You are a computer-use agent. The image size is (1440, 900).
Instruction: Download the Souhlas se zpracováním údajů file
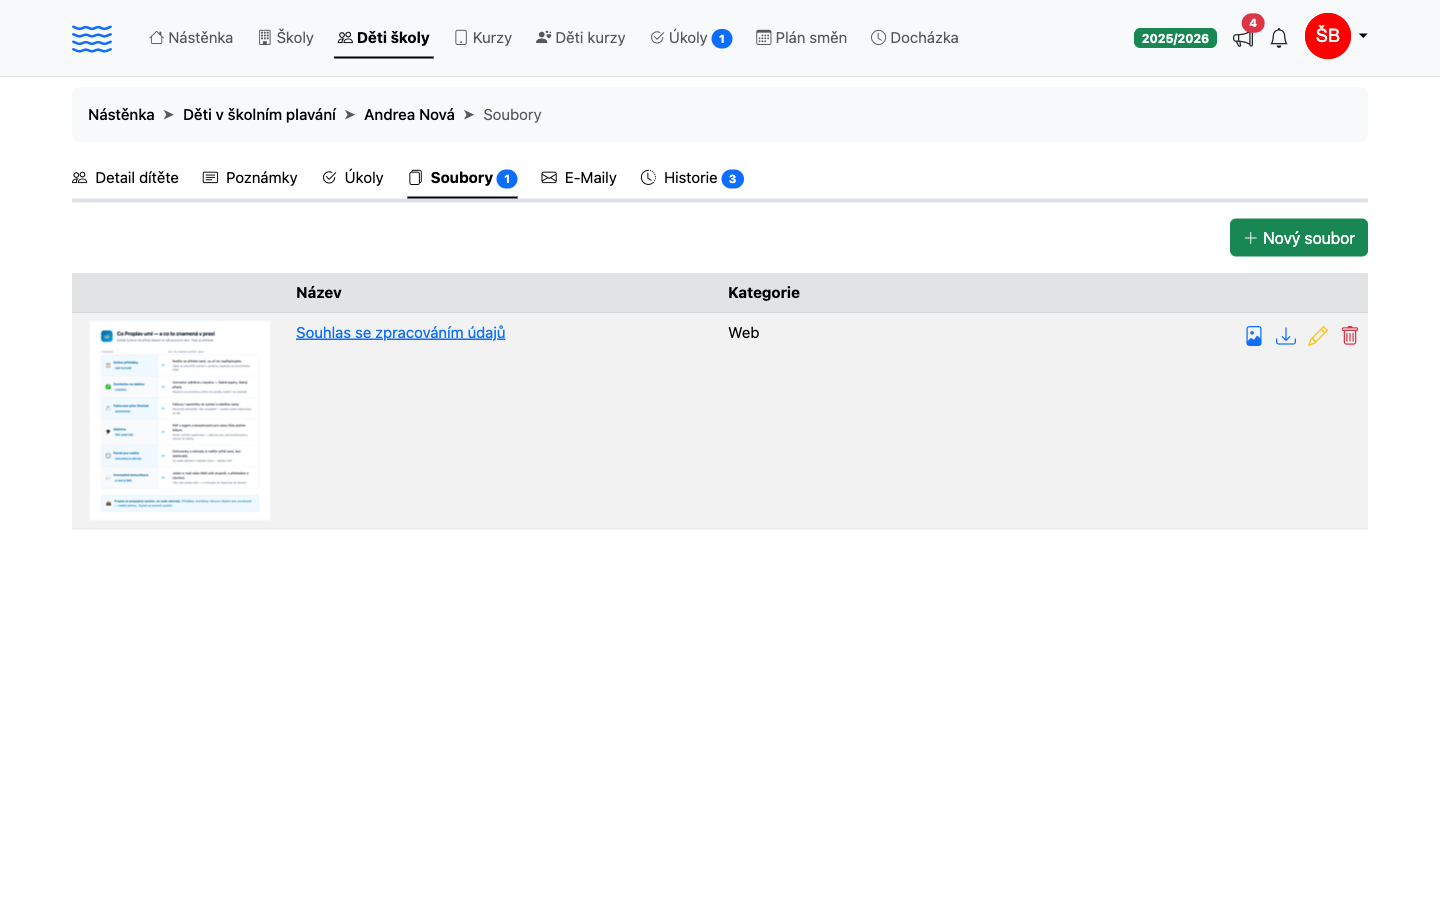[x=1286, y=336]
